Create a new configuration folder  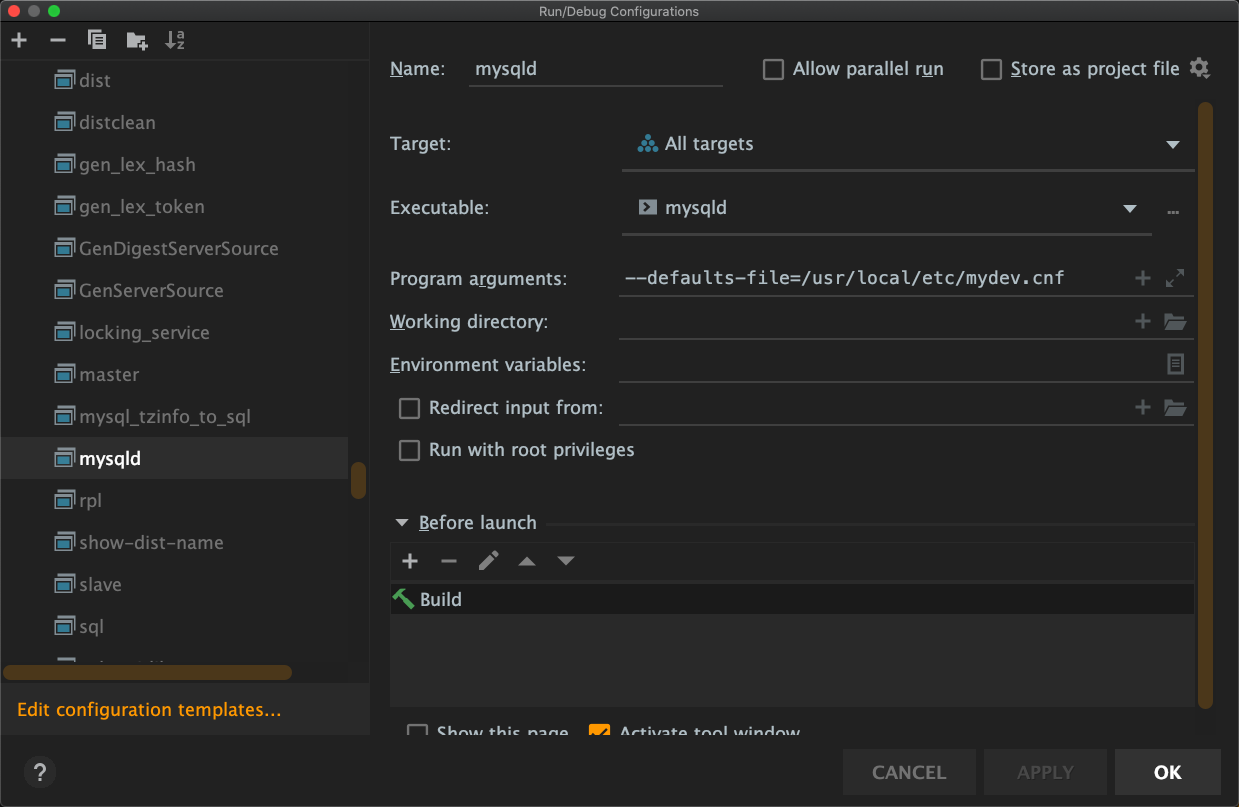coord(137,40)
